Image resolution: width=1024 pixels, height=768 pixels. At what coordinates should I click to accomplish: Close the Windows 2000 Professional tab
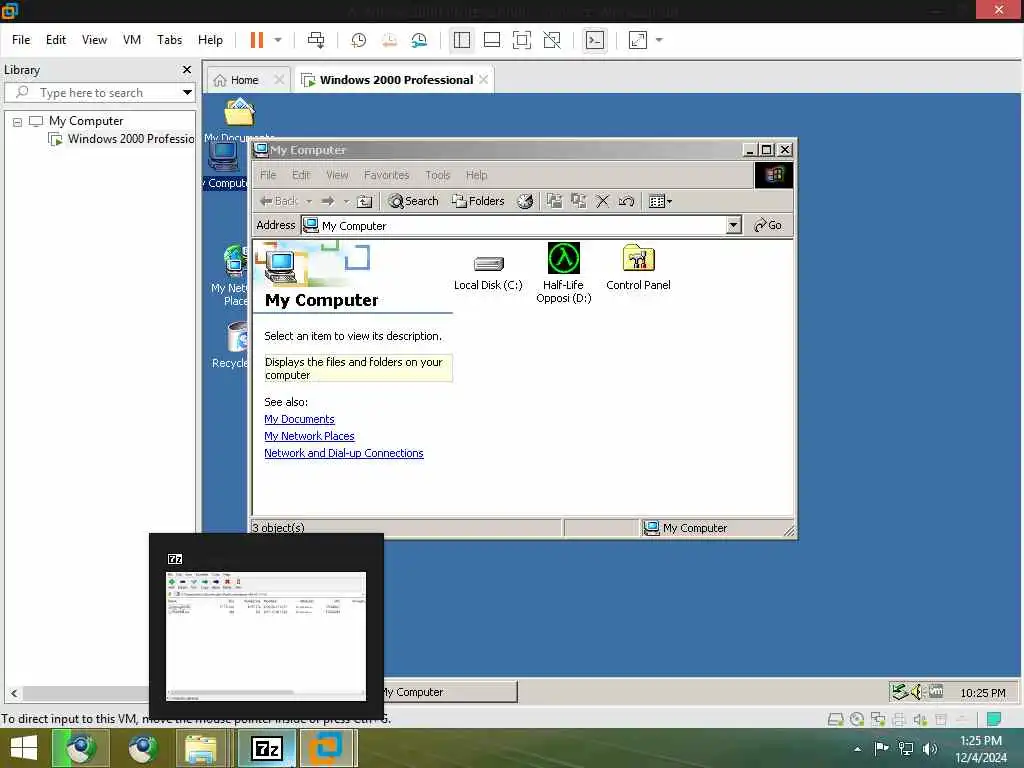coord(483,80)
